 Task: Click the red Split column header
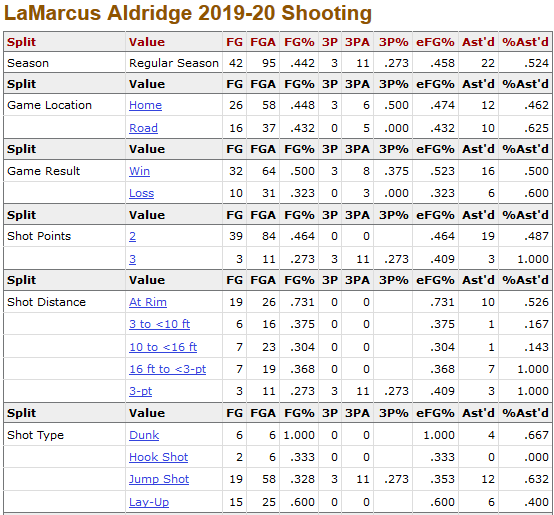[22, 42]
